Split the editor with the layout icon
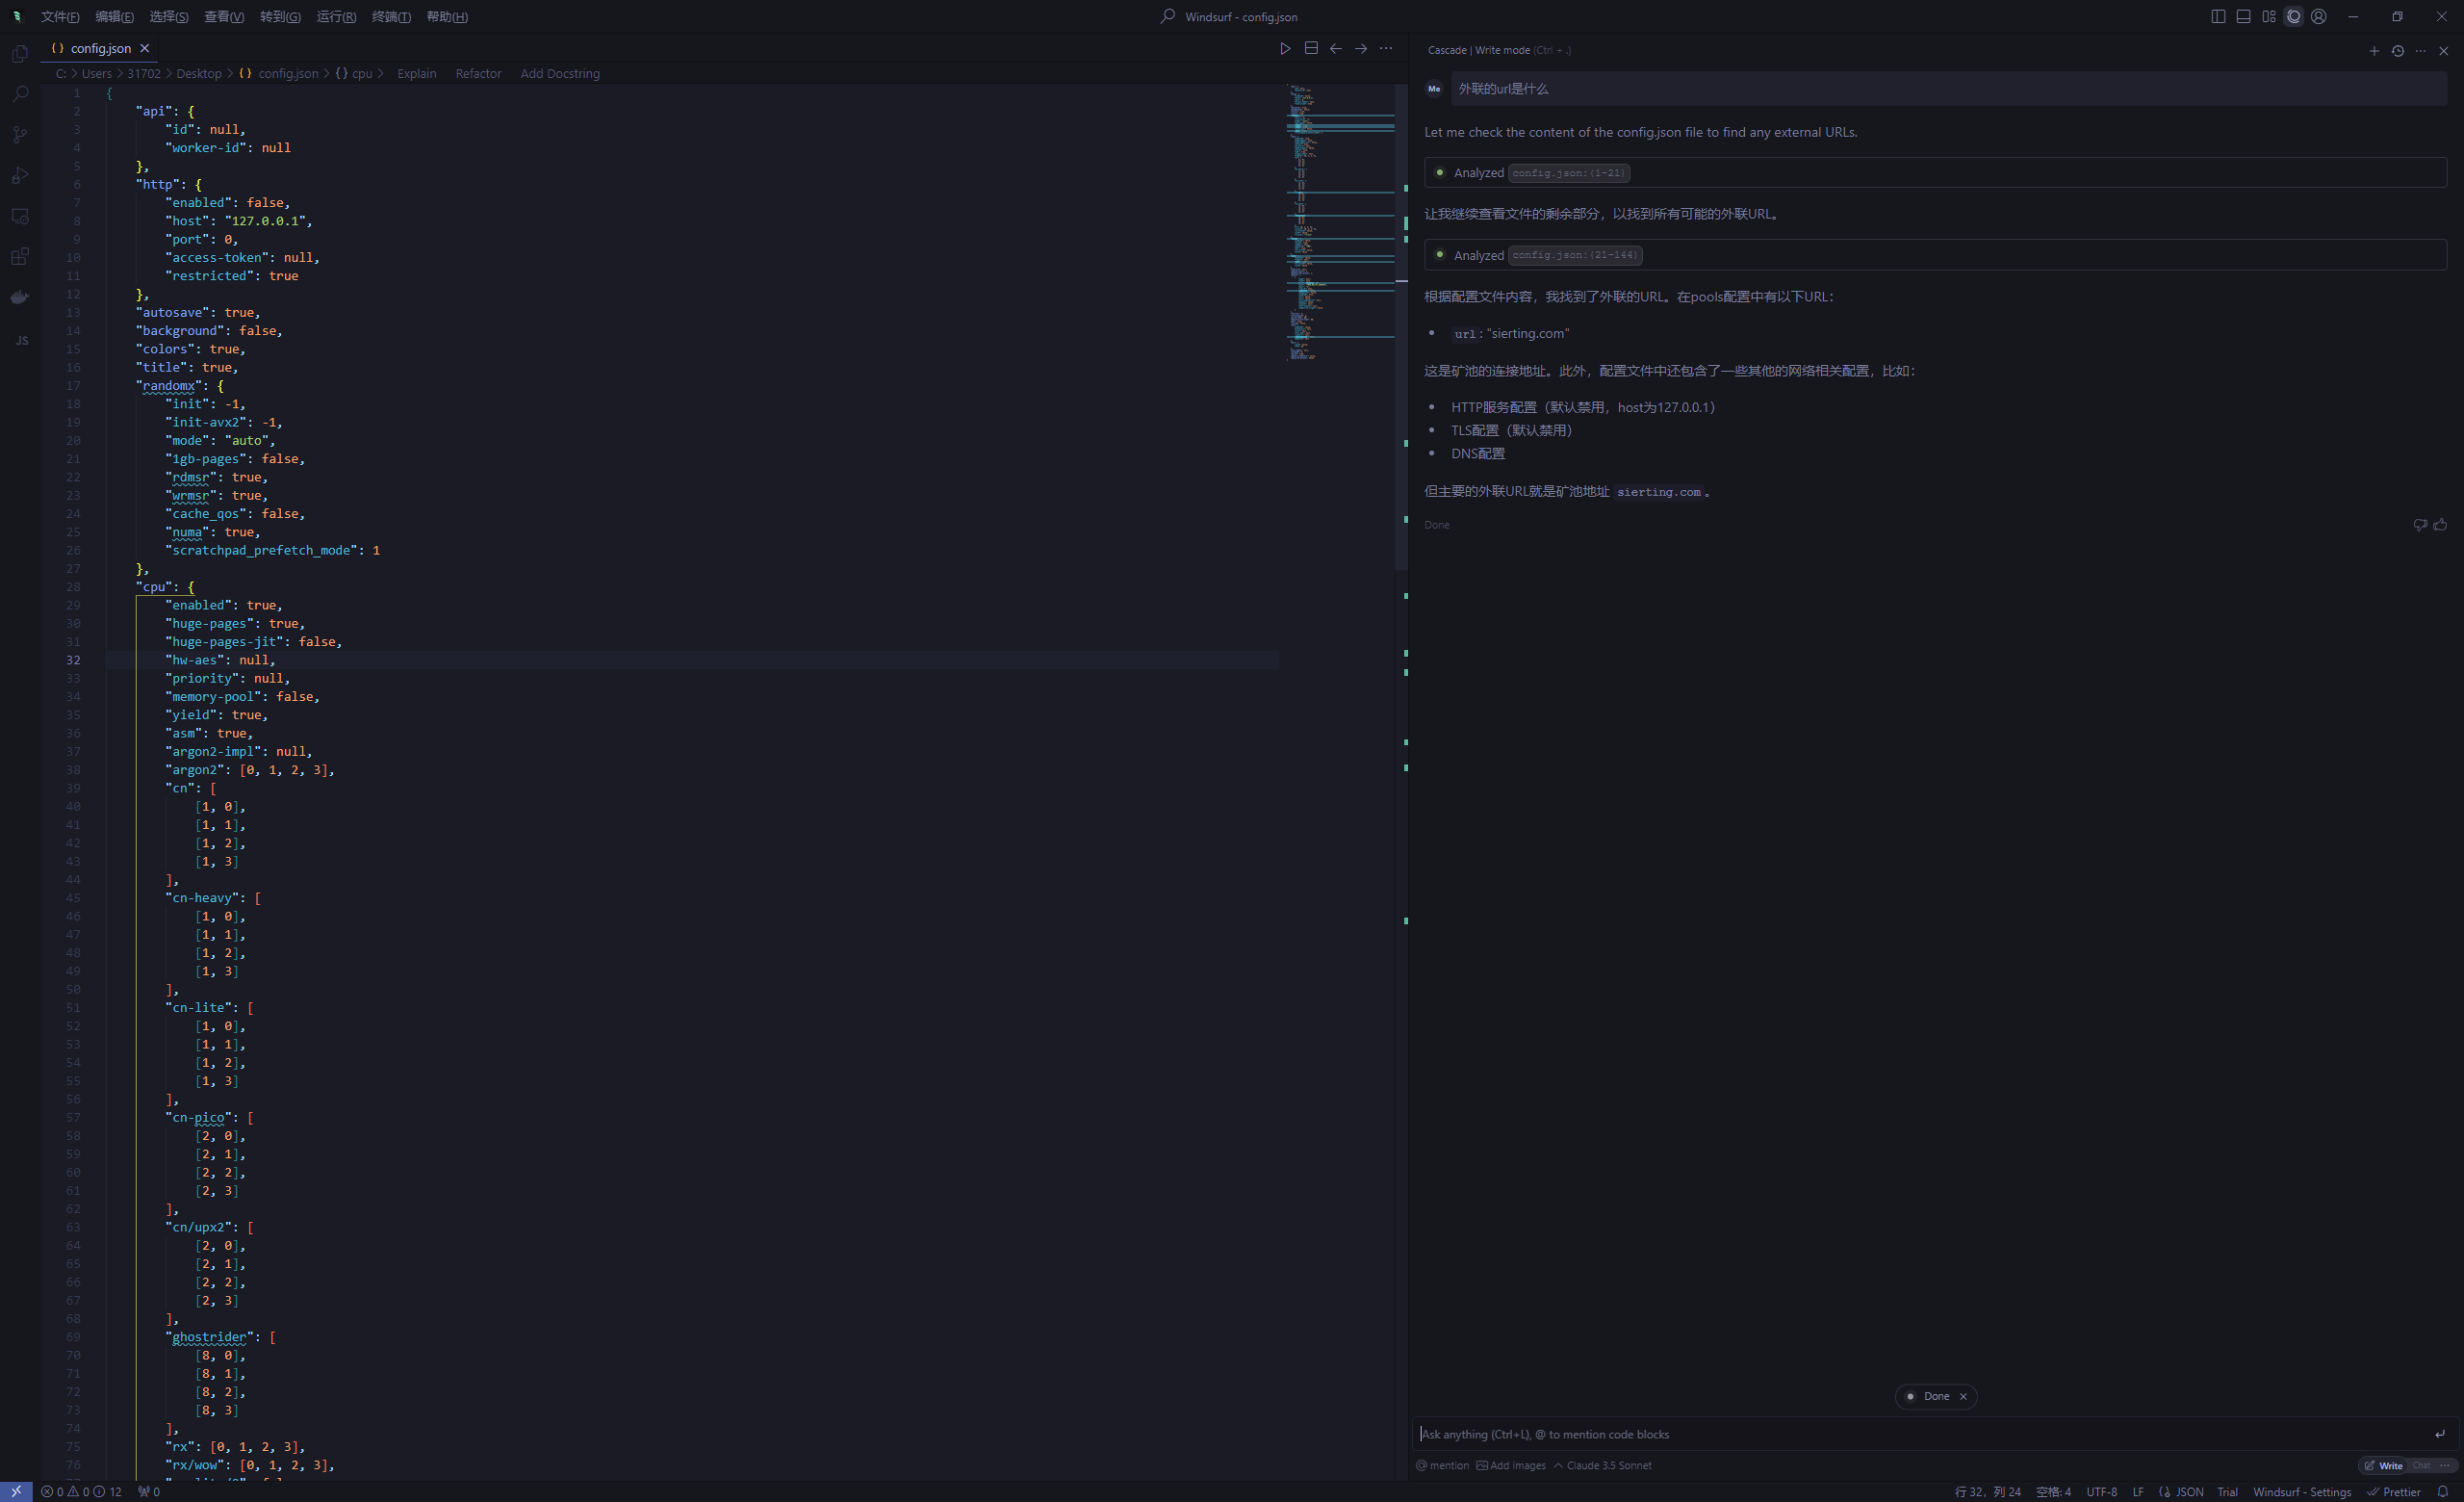 point(1310,48)
